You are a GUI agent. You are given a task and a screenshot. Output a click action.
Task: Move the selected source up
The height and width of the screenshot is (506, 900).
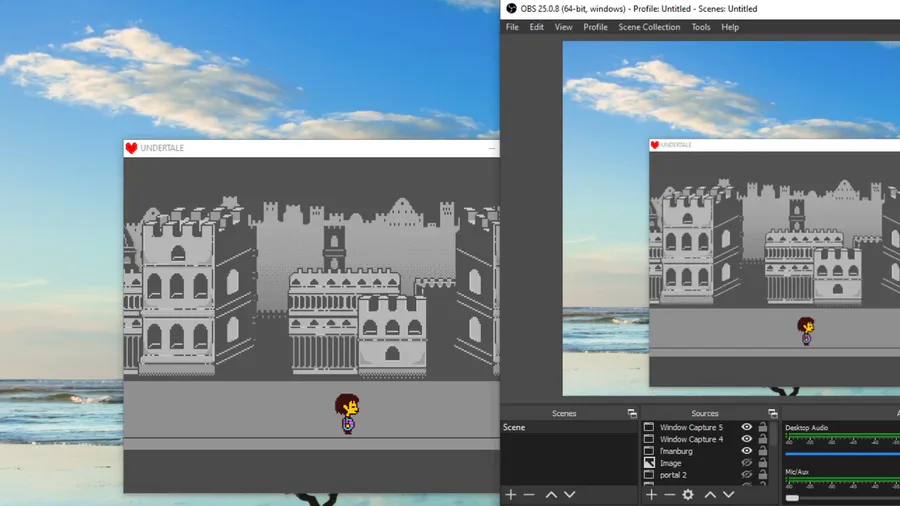710,495
